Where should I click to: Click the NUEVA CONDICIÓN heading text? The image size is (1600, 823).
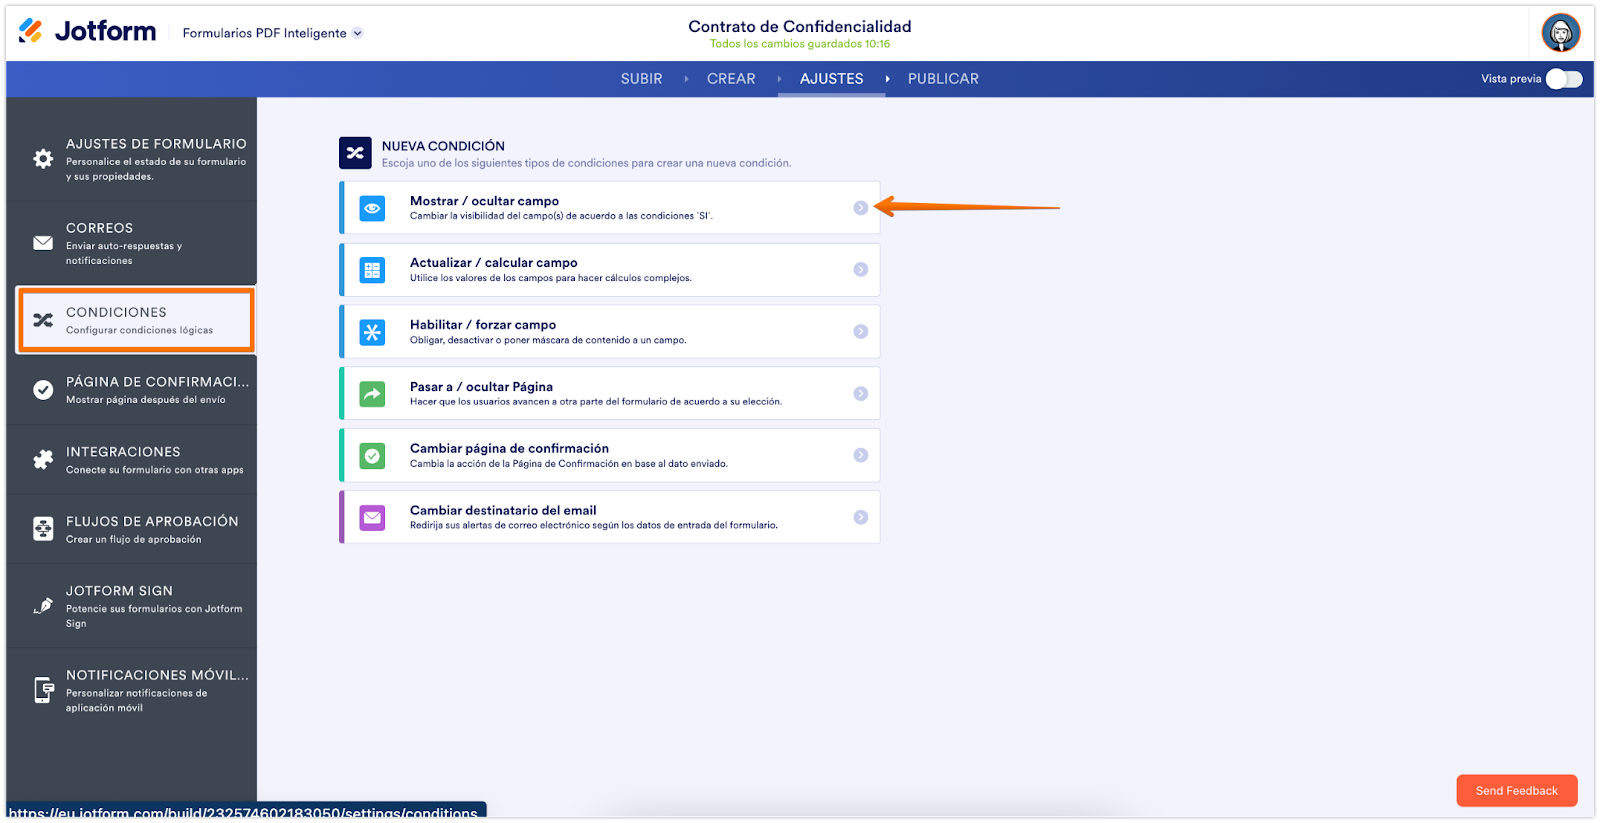point(443,146)
